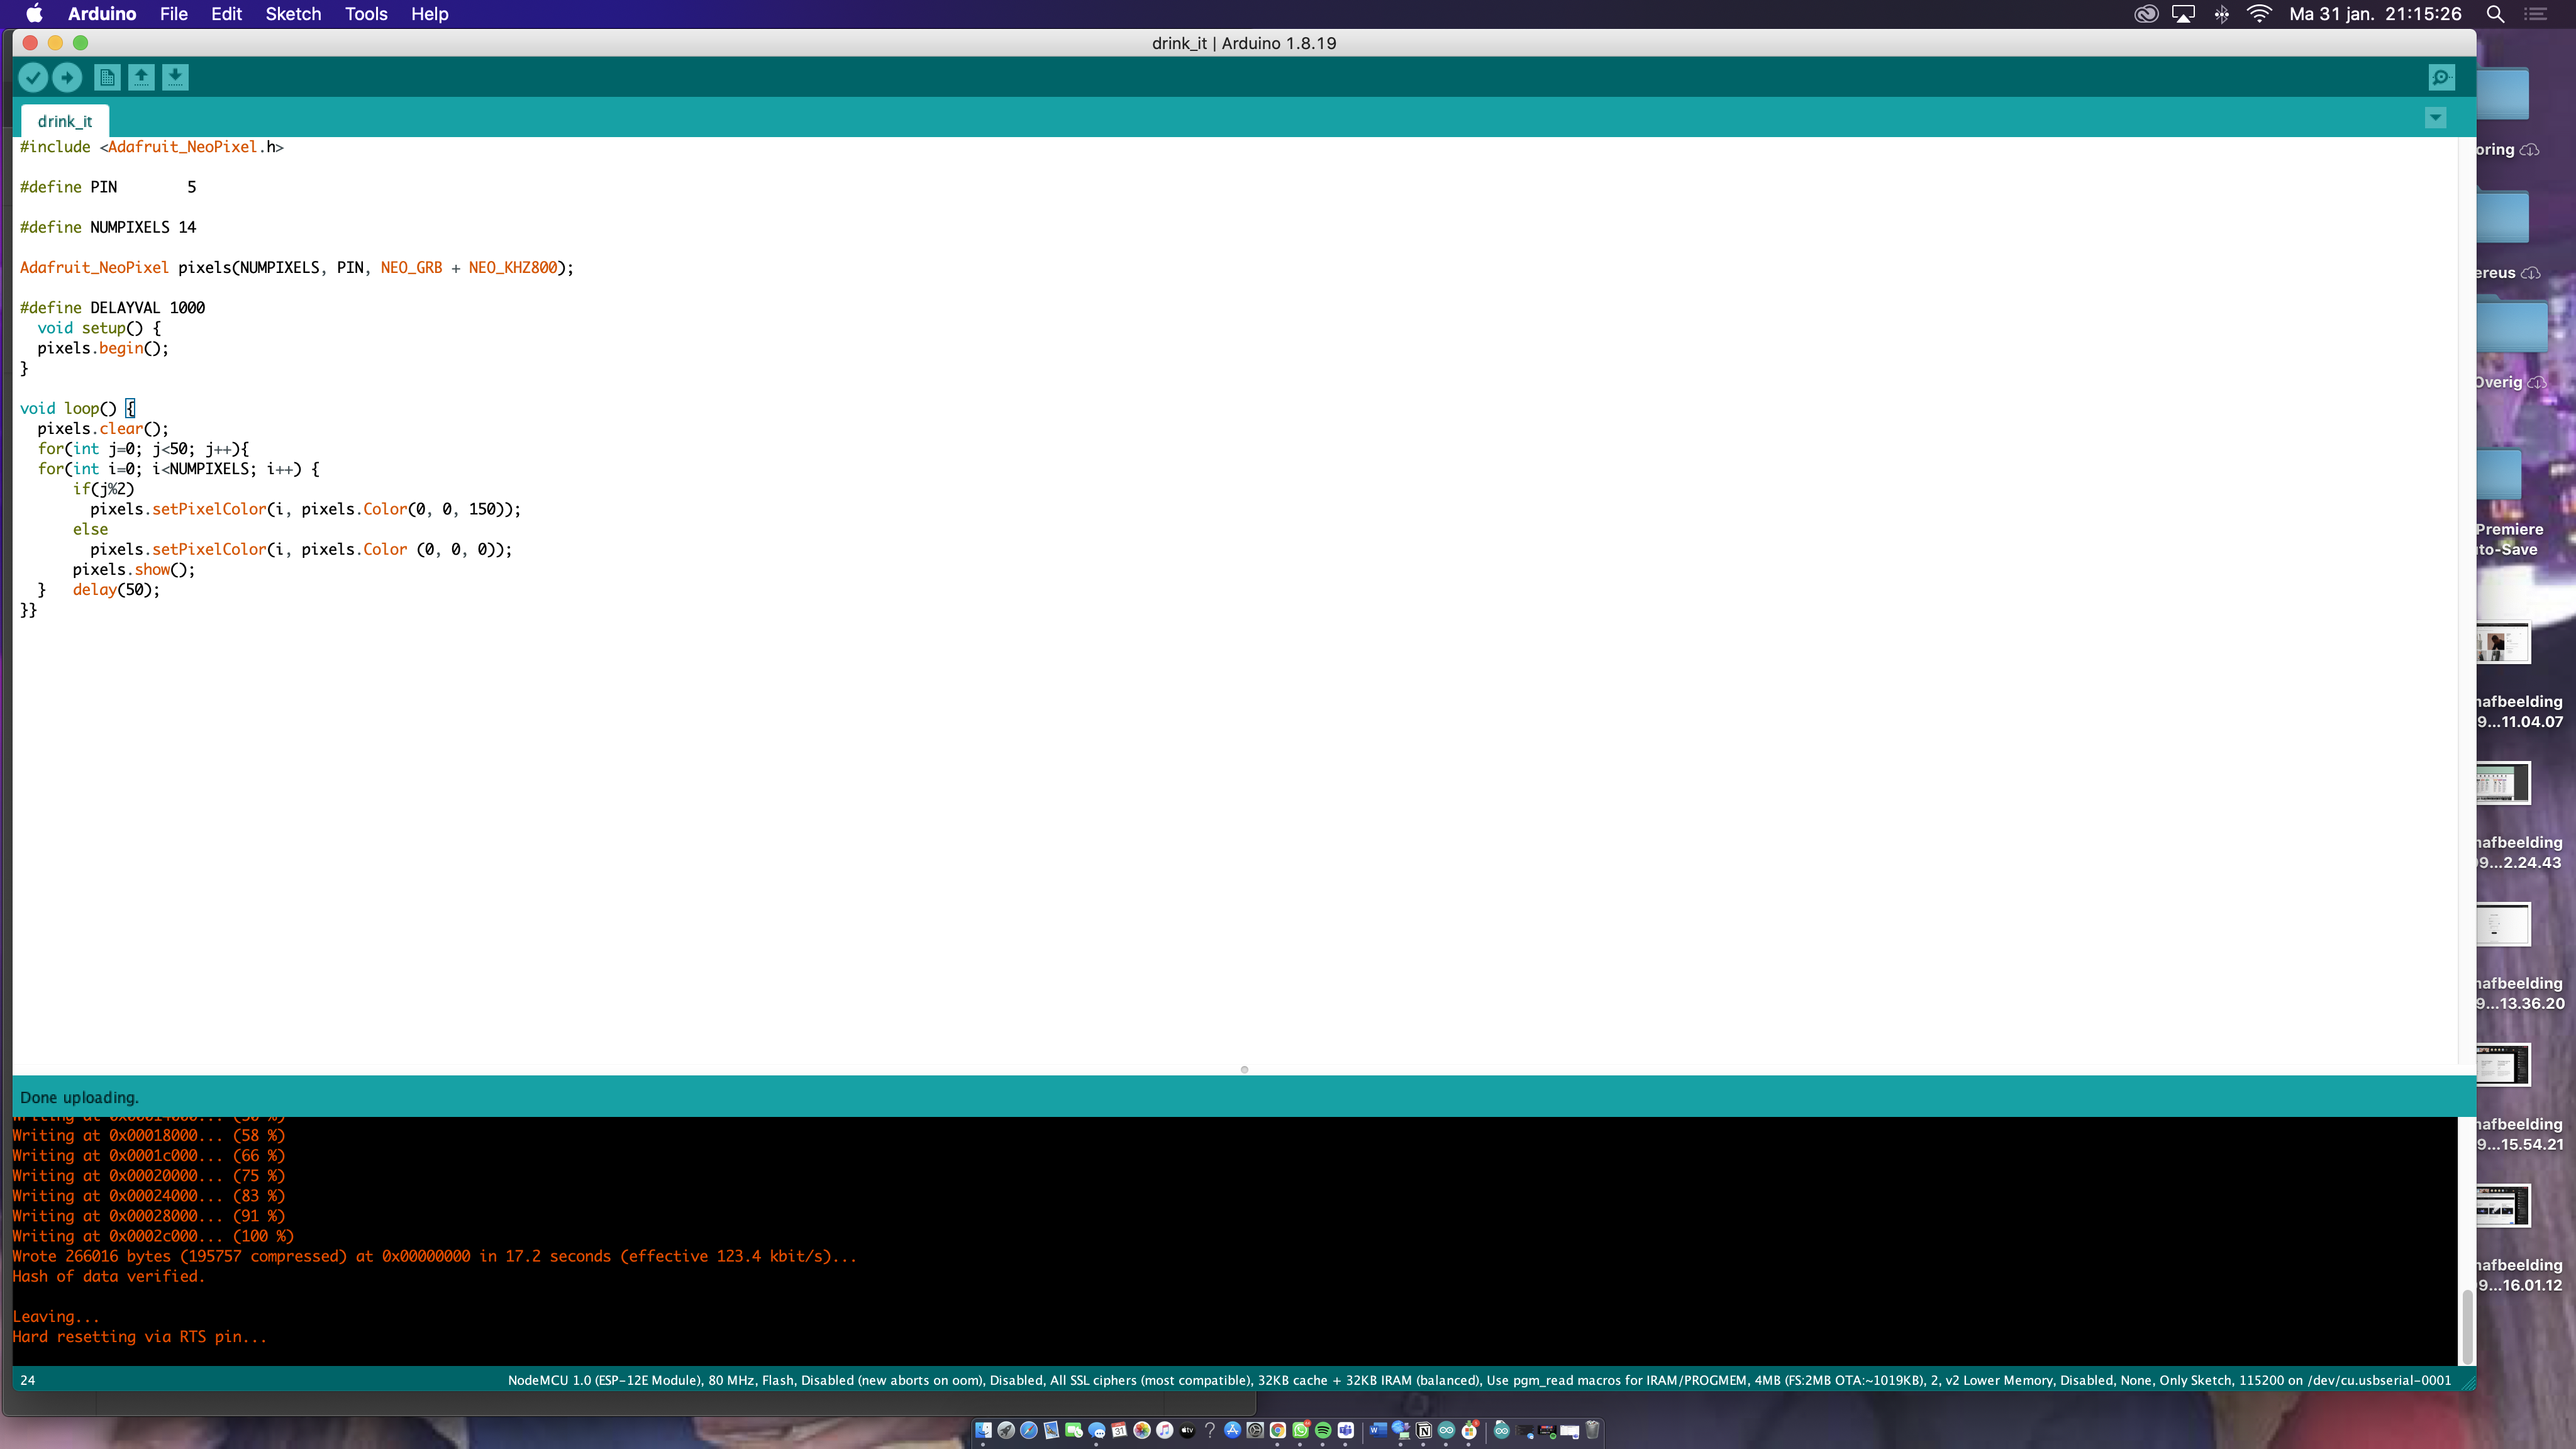Click the console output scrollbar thumb
The height and width of the screenshot is (1449, 2576).
pos(2467,1326)
